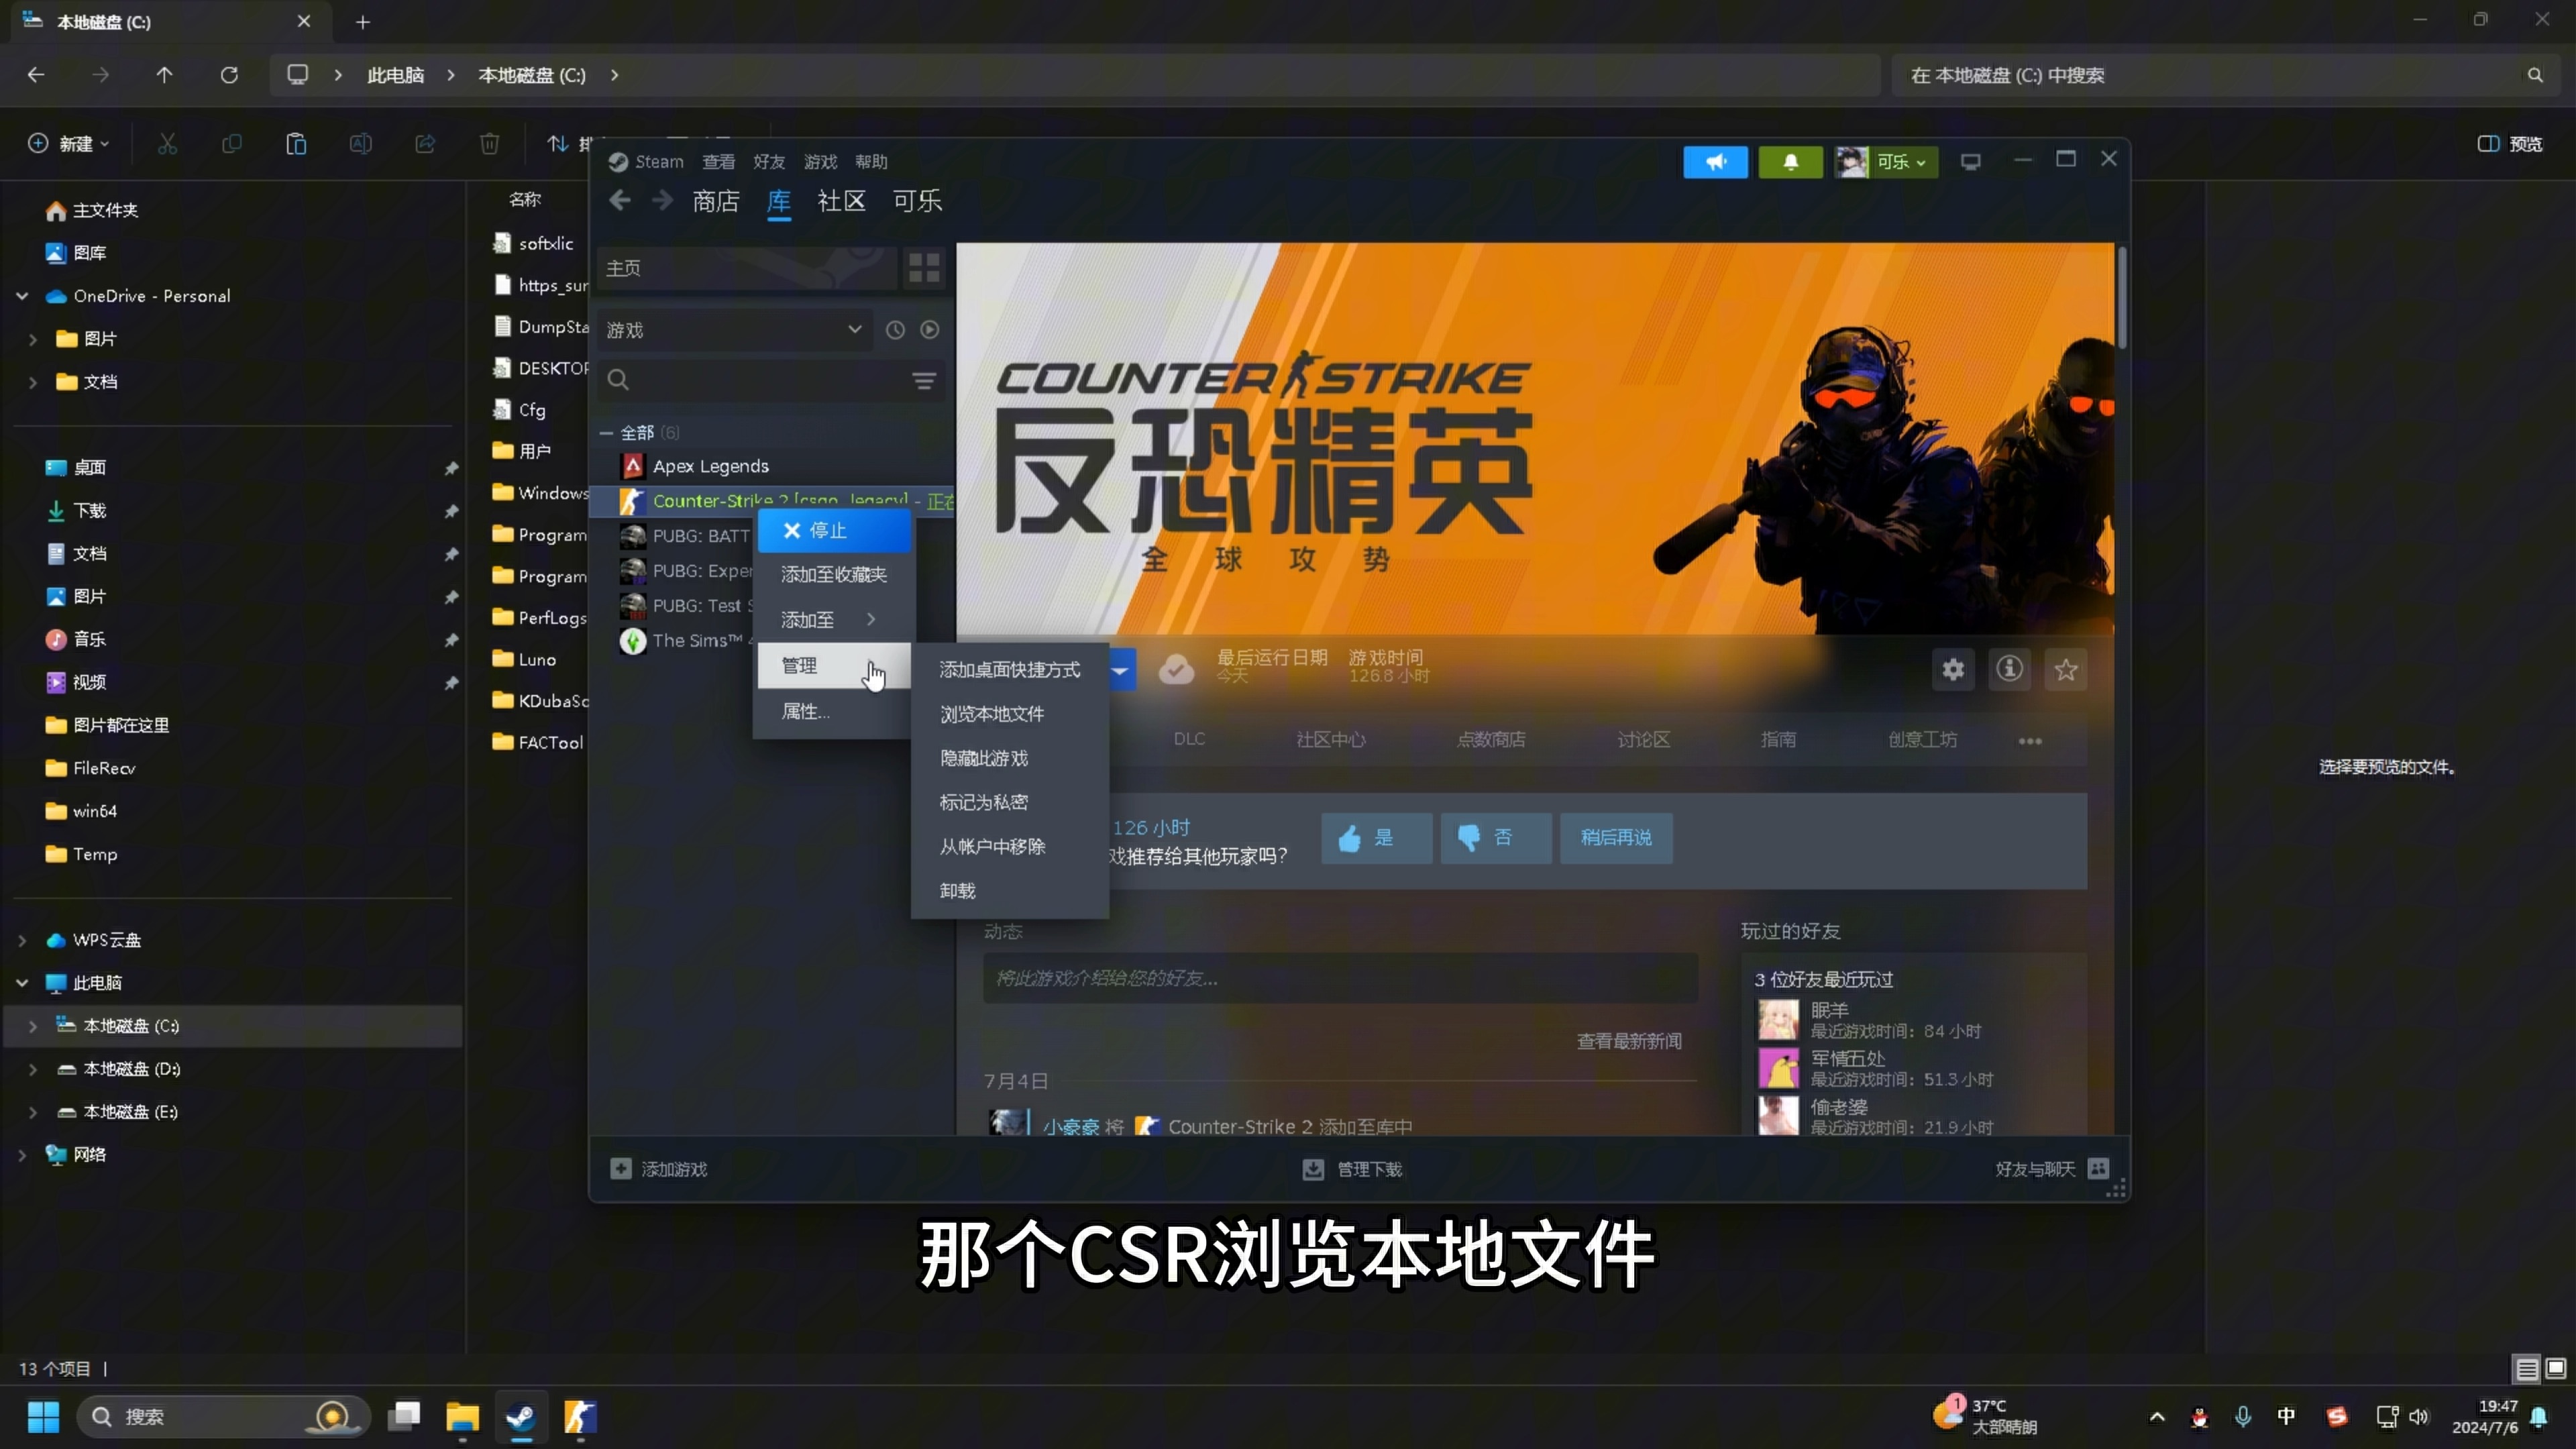Viewport: 2576px width, 1449px height.
Task: Click the 否 thumbs-down button
Action: click(x=1496, y=838)
